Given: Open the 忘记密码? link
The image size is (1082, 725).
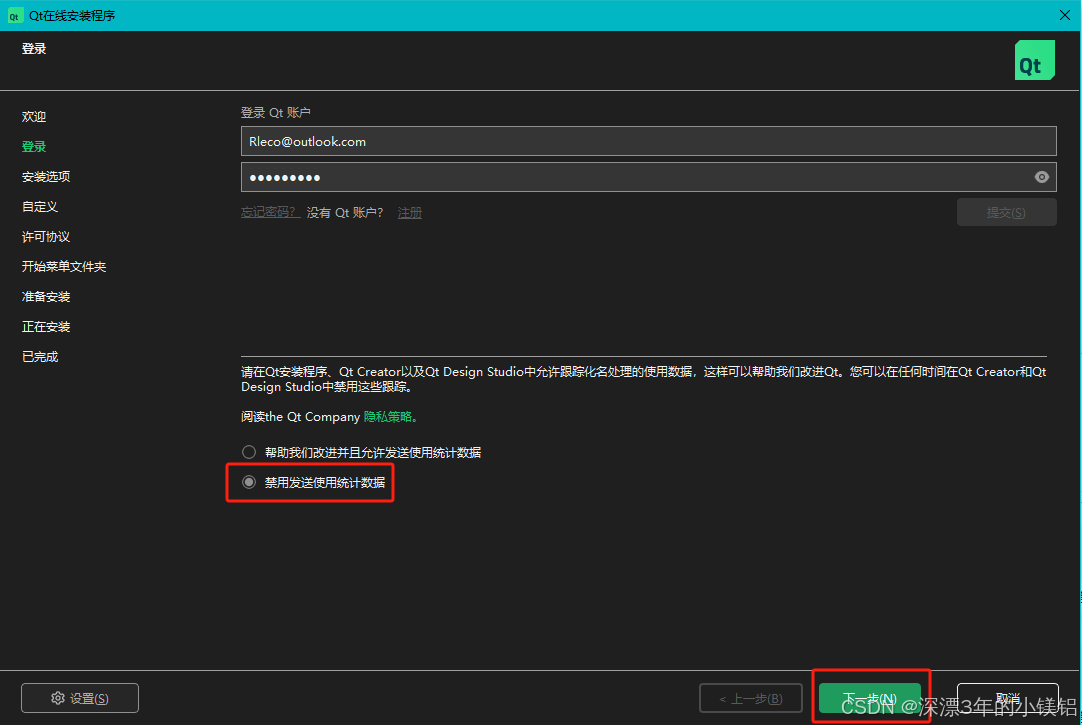Looking at the screenshot, I should click(270, 212).
